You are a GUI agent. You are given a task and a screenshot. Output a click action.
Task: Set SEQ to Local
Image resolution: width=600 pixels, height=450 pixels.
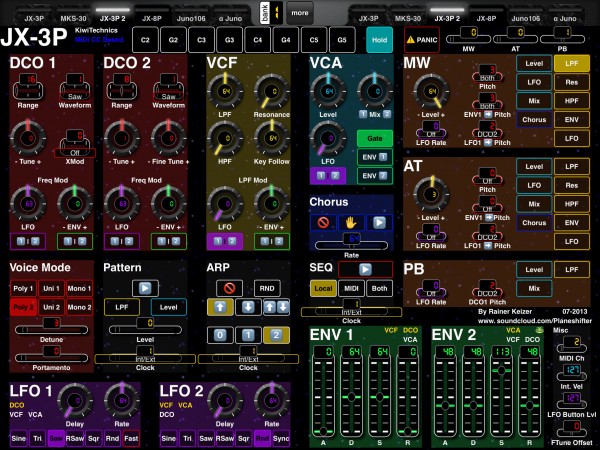pyautogui.click(x=323, y=288)
